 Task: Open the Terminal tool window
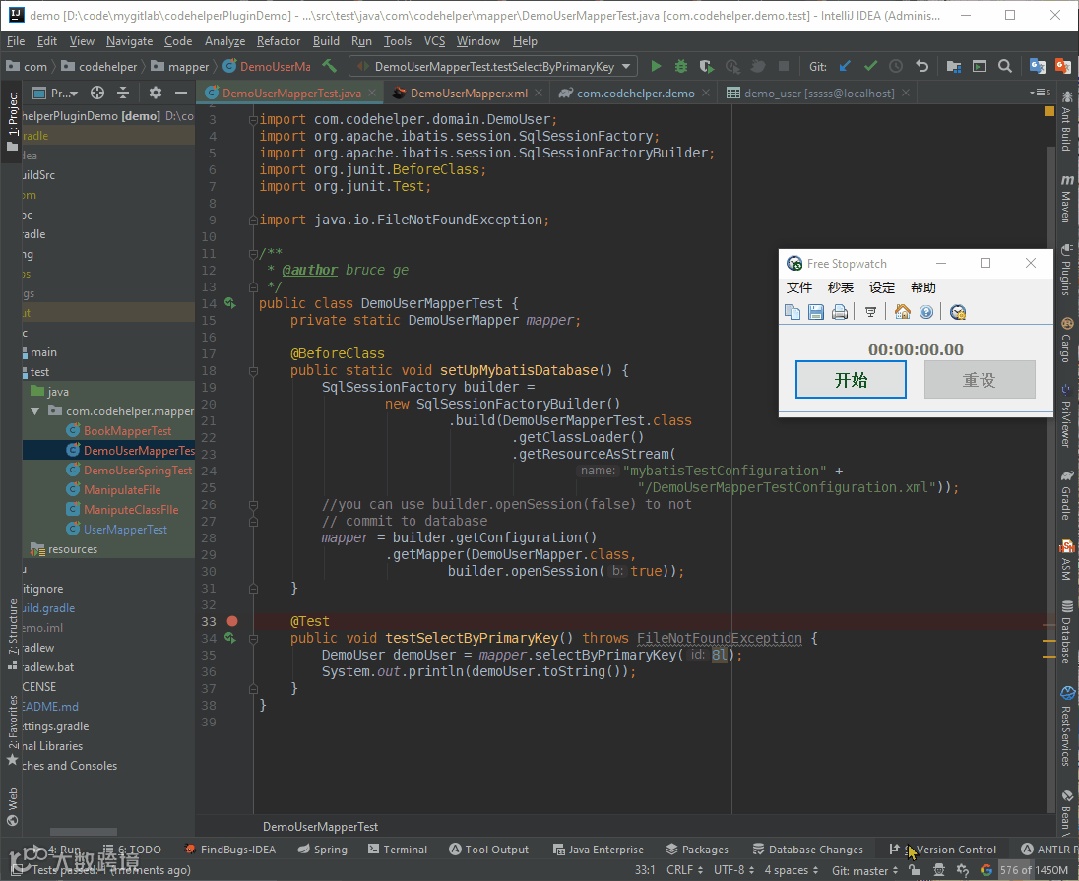[396, 849]
